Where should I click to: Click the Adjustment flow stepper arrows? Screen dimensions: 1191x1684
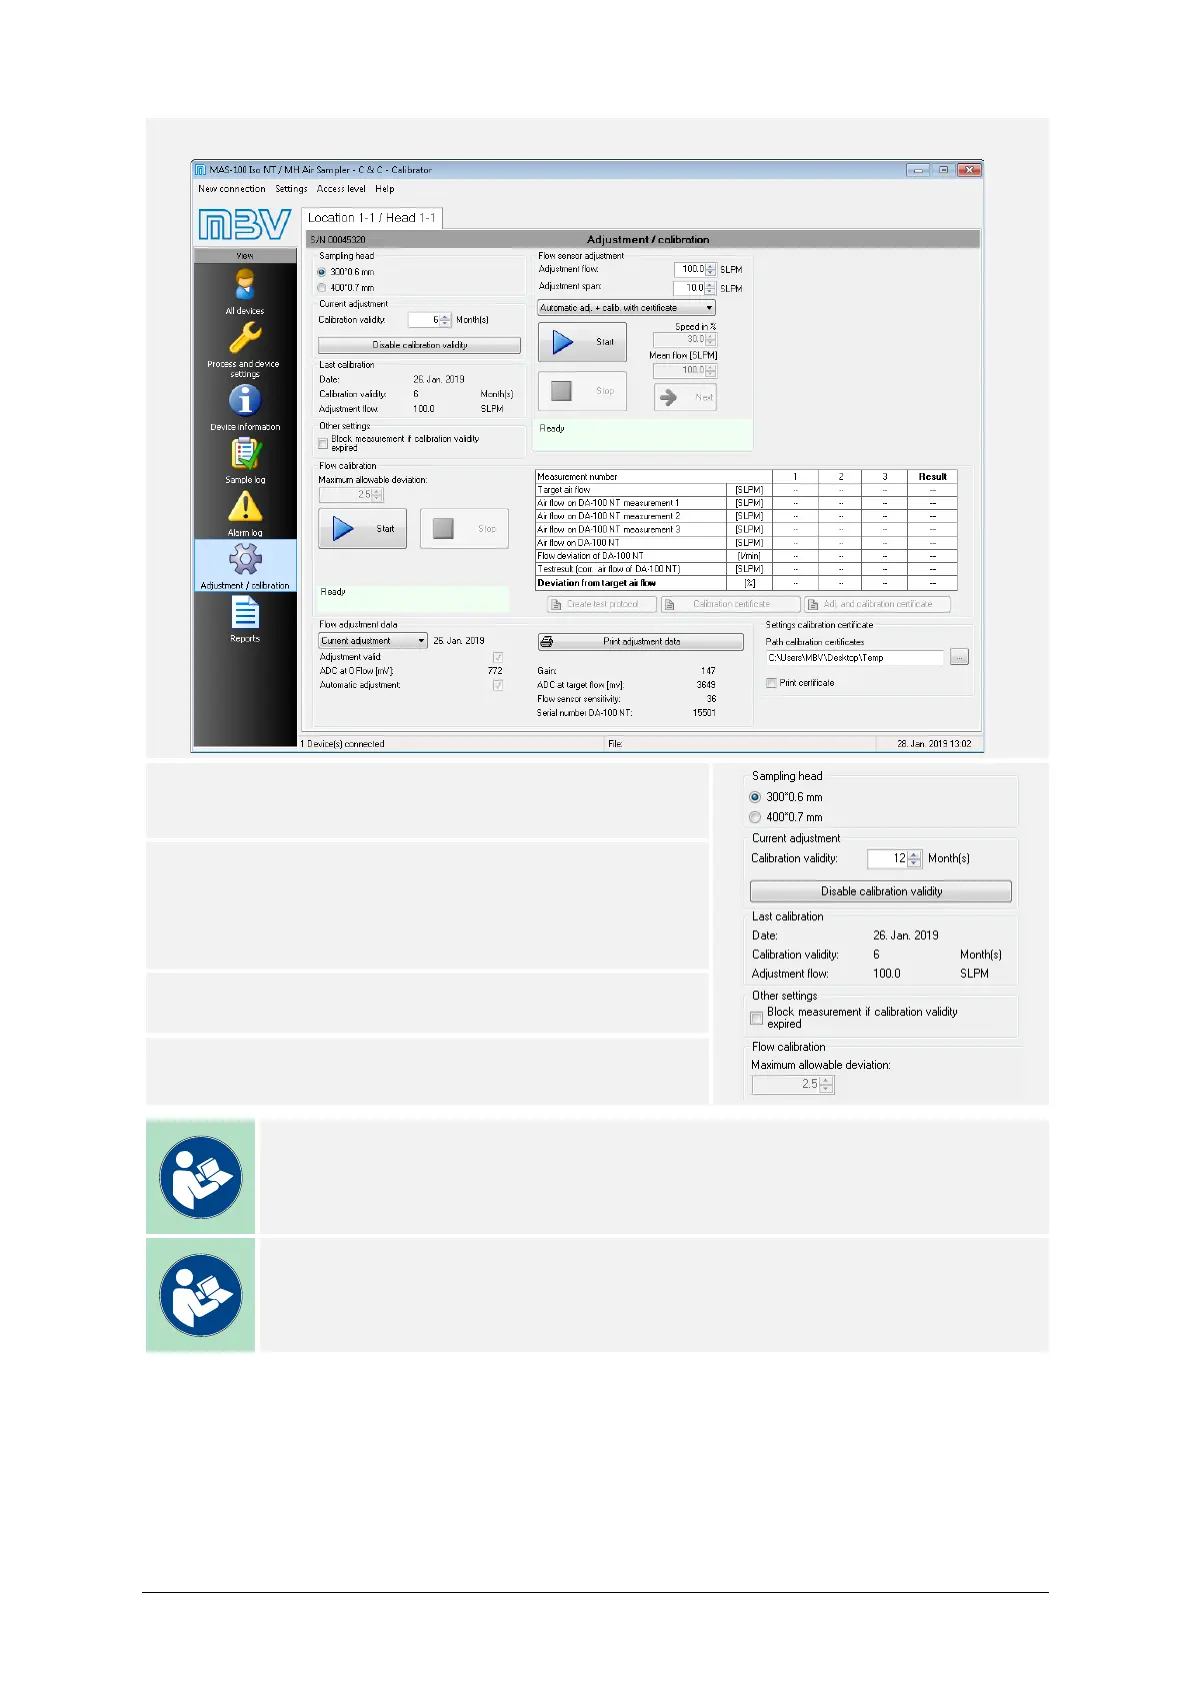point(711,269)
